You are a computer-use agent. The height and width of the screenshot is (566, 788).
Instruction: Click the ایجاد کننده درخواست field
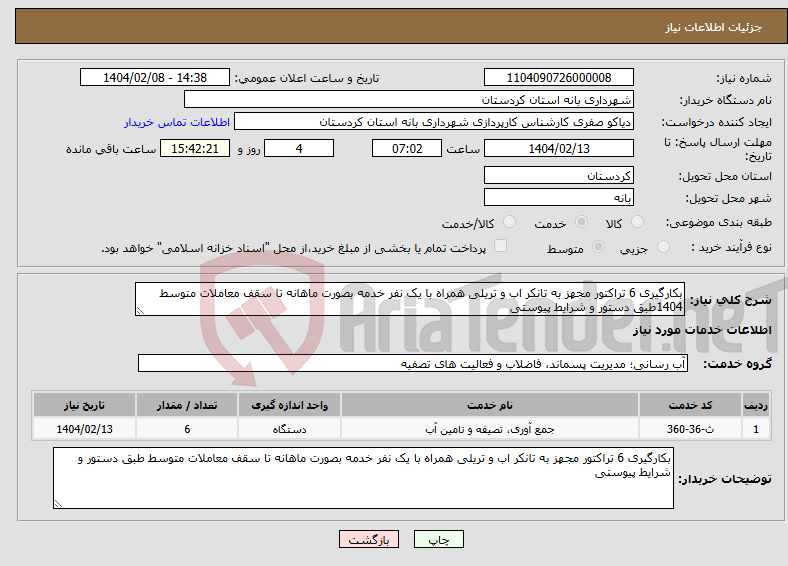[x=434, y=122]
